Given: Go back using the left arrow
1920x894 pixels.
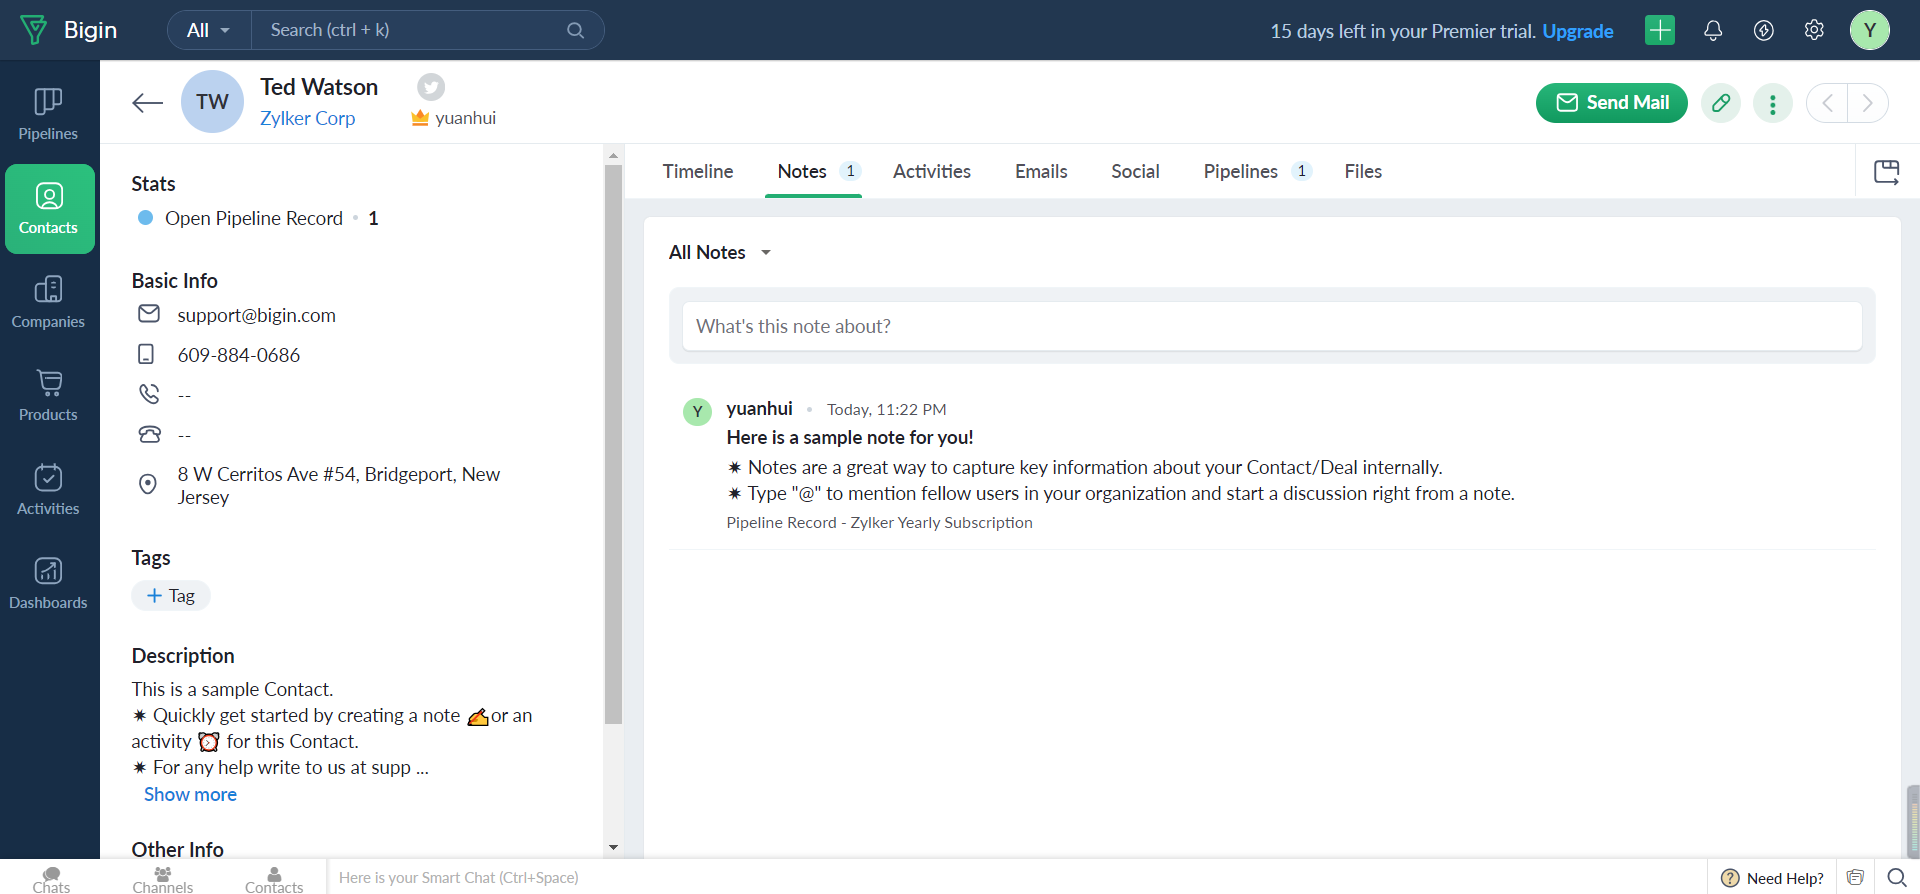Looking at the screenshot, I should (147, 103).
